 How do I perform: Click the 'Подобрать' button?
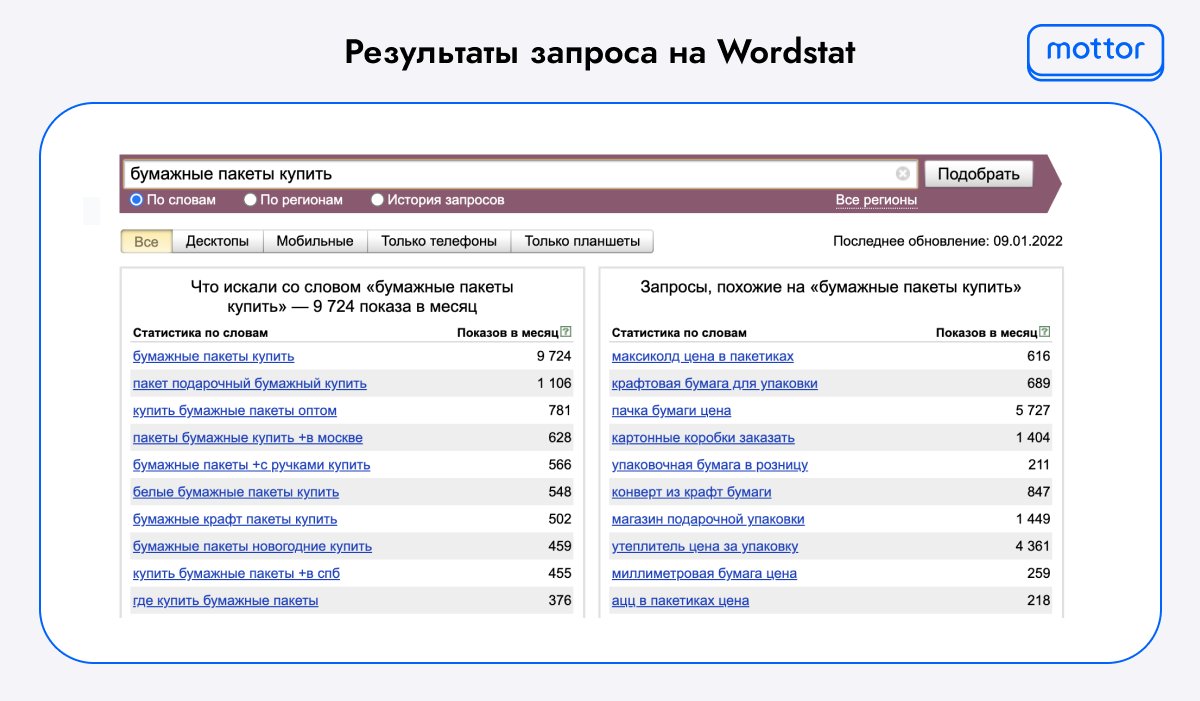pyautogui.click(x=978, y=174)
